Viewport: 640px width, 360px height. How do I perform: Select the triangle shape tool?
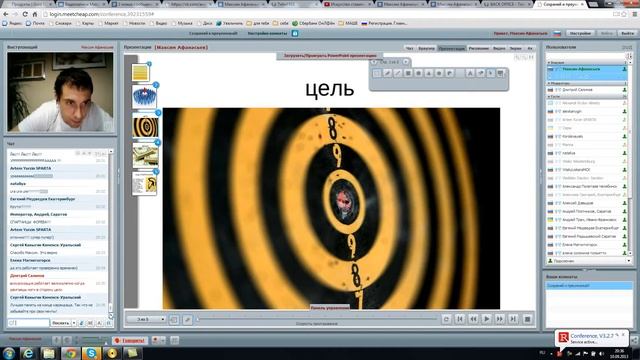429,73
